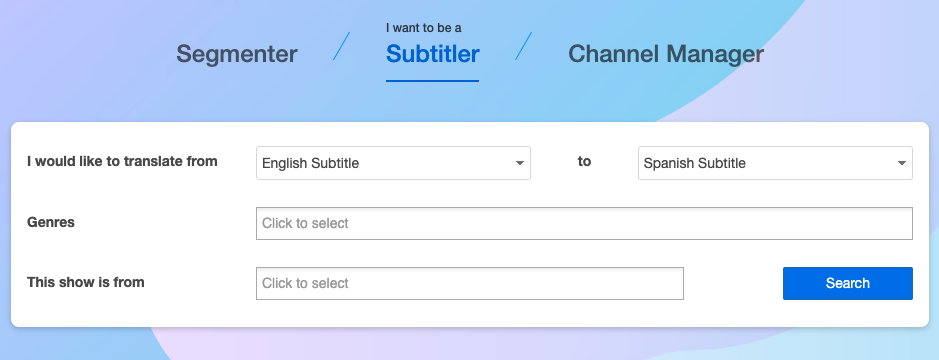Click the 'to' text between language dropdowns
This screenshot has height=360, width=939.
point(584,162)
